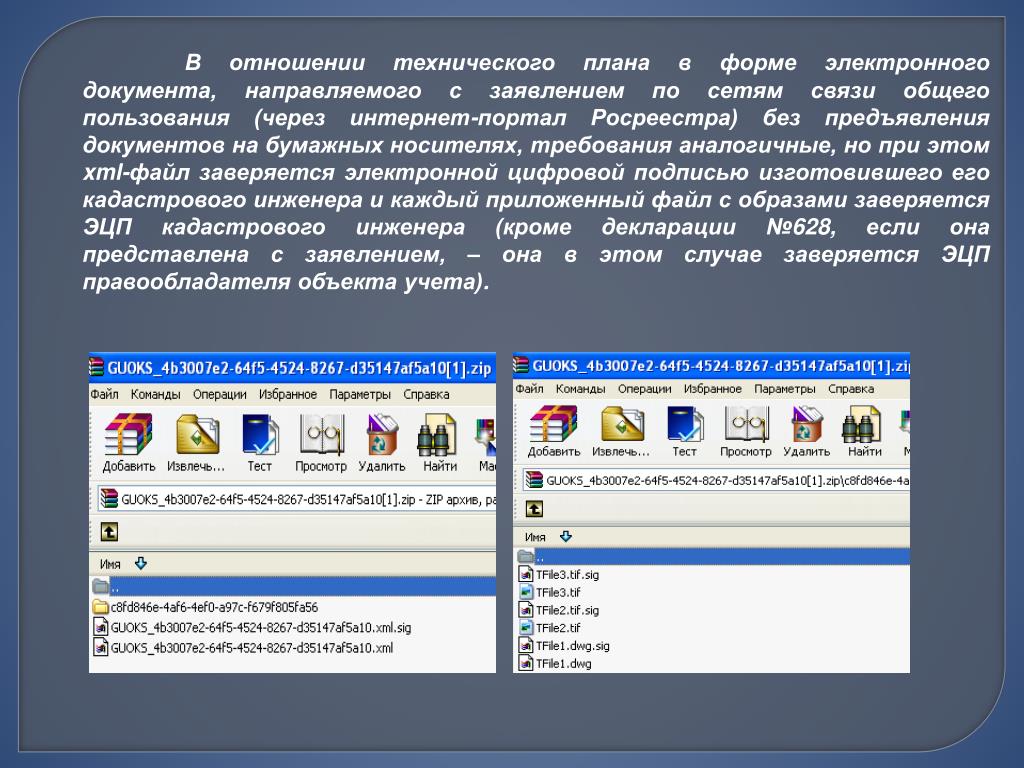Select TFile1.dwg file
1024x768 pixels.
point(554,664)
